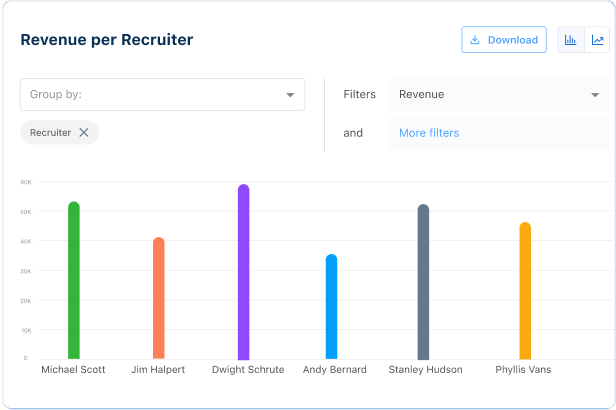Viewport: 616px width, 410px height.
Task: Expand the Group by caret arrow
Action: coord(290,95)
